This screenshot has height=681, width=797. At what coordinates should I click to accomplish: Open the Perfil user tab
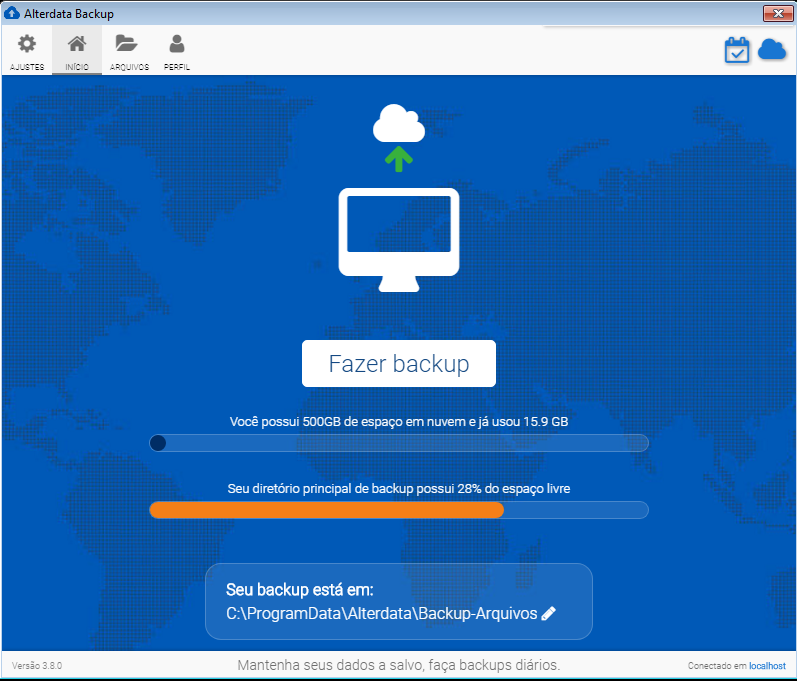coord(177,51)
